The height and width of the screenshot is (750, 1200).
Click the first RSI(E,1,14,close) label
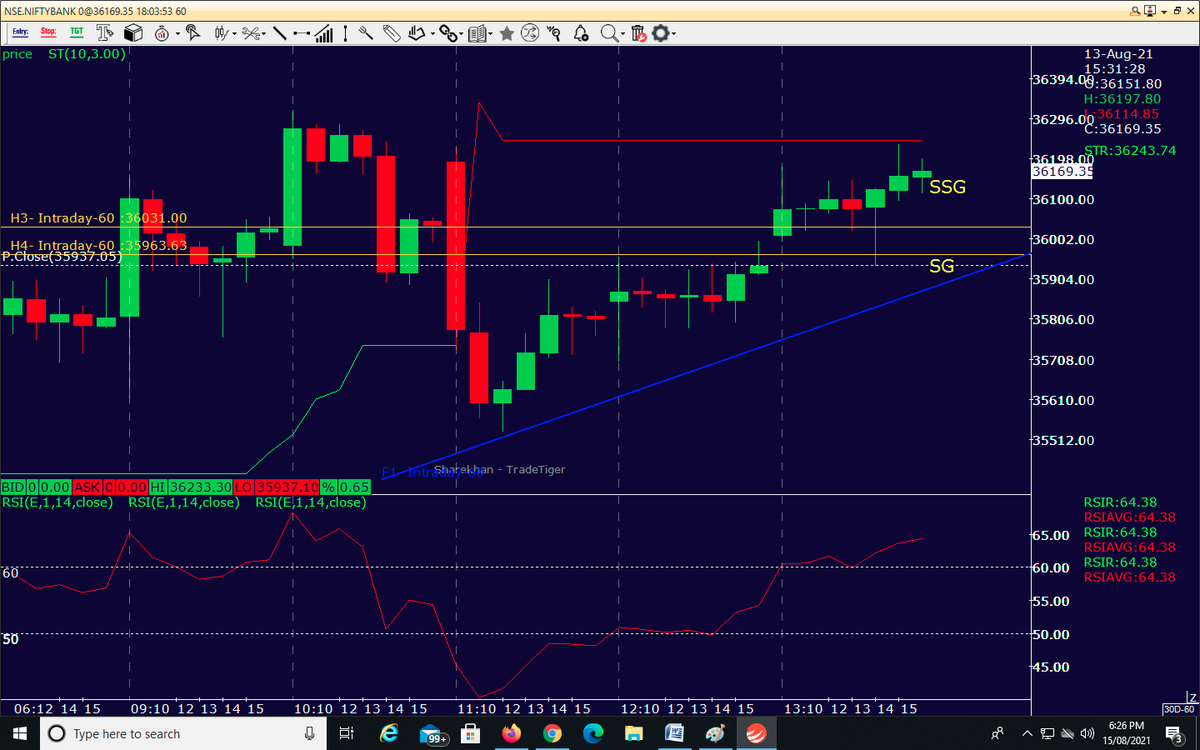coord(58,502)
